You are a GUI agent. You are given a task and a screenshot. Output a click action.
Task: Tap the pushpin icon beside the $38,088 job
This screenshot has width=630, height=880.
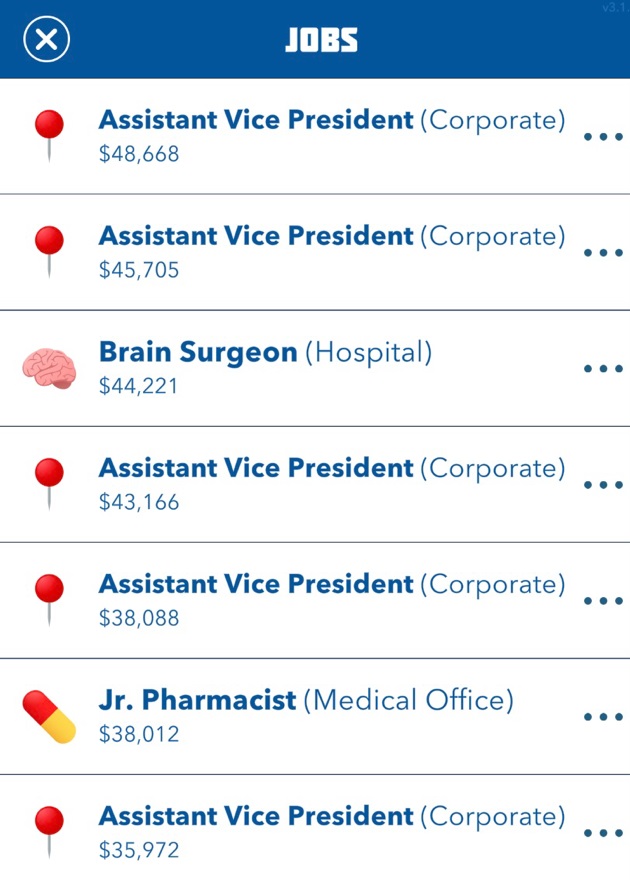[49, 599]
